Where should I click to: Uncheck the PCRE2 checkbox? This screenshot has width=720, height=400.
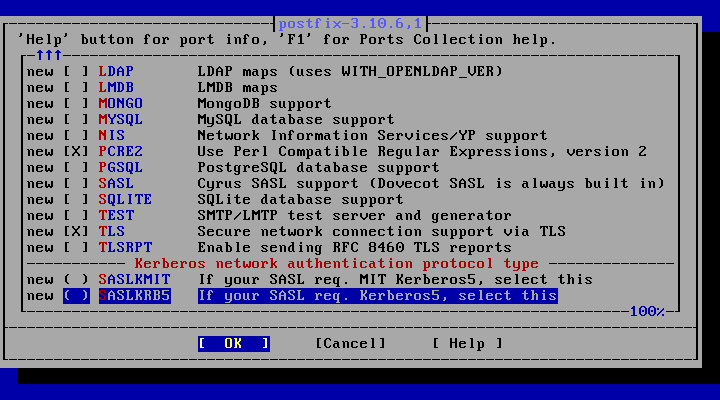pos(76,152)
